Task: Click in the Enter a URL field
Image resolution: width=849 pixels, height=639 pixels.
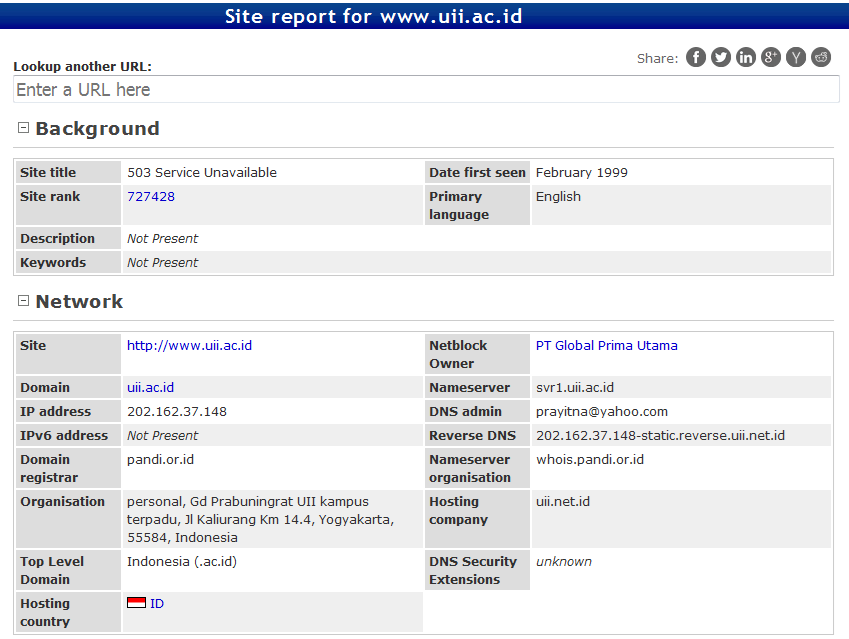Action: (426, 90)
